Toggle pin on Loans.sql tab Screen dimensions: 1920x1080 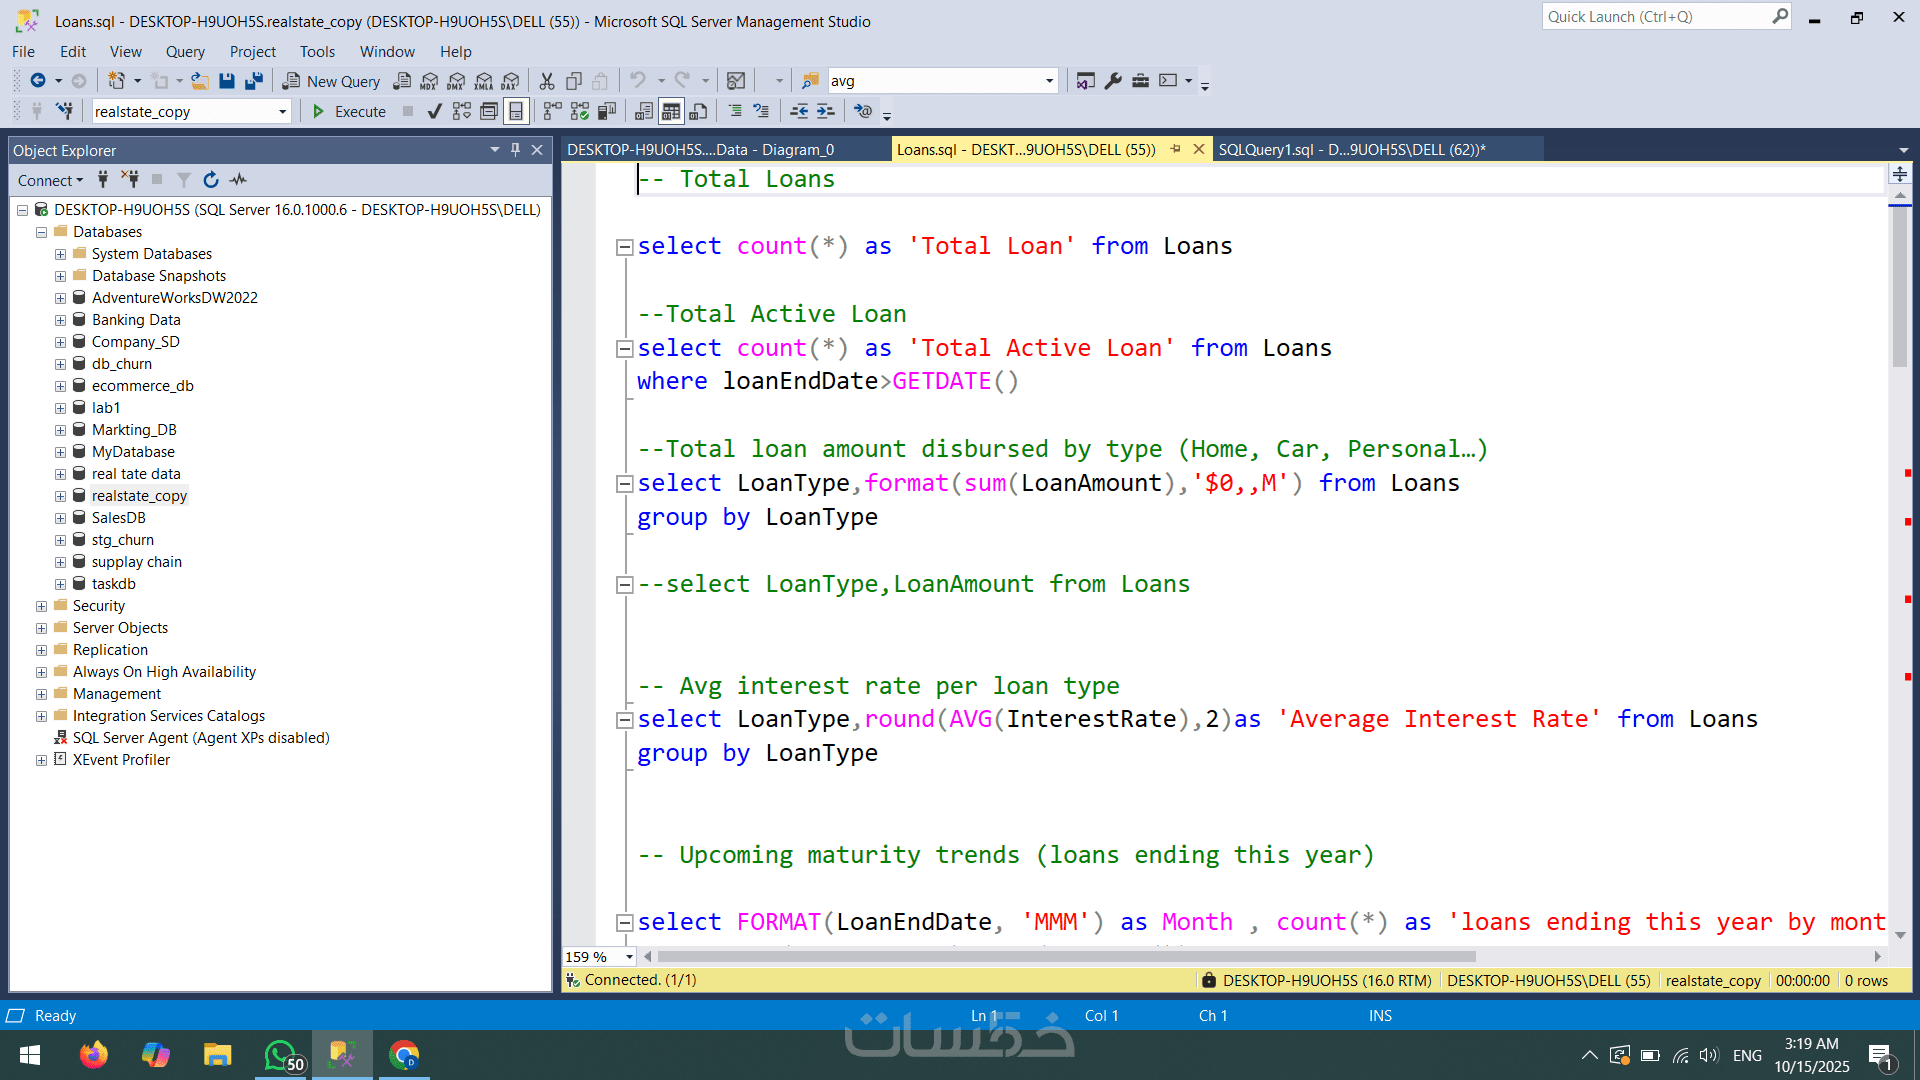point(1176,149)
